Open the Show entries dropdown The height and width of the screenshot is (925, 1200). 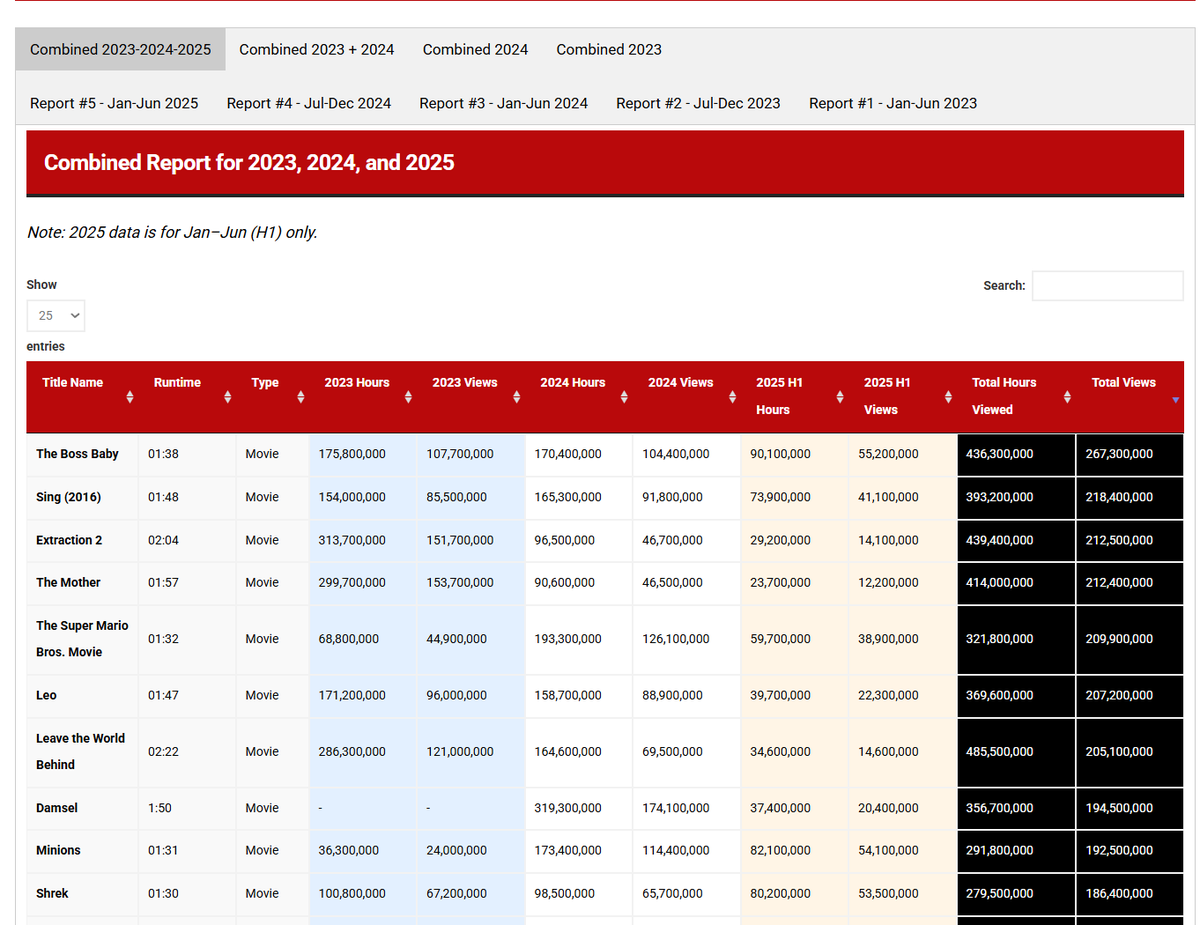pos(55,315)
